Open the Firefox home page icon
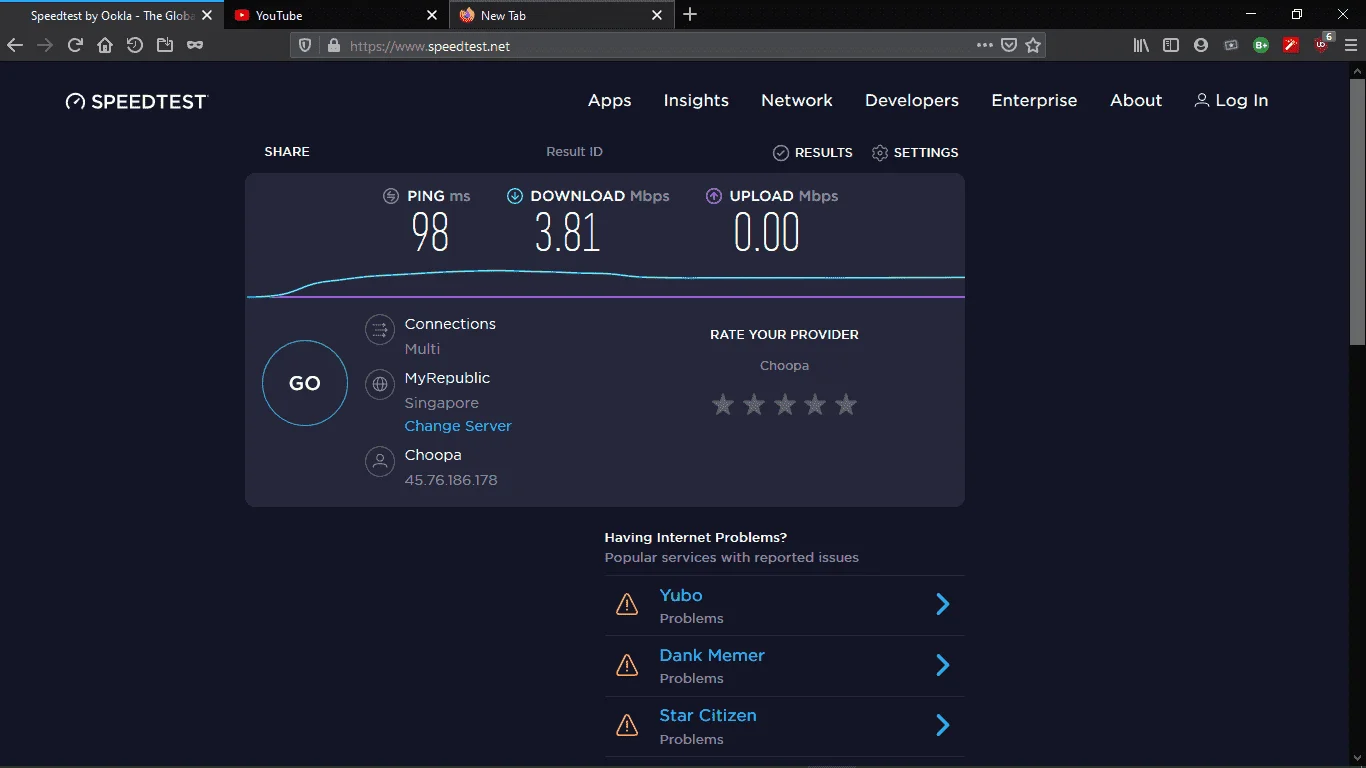 pyautogui.click(x=105, y=45)
